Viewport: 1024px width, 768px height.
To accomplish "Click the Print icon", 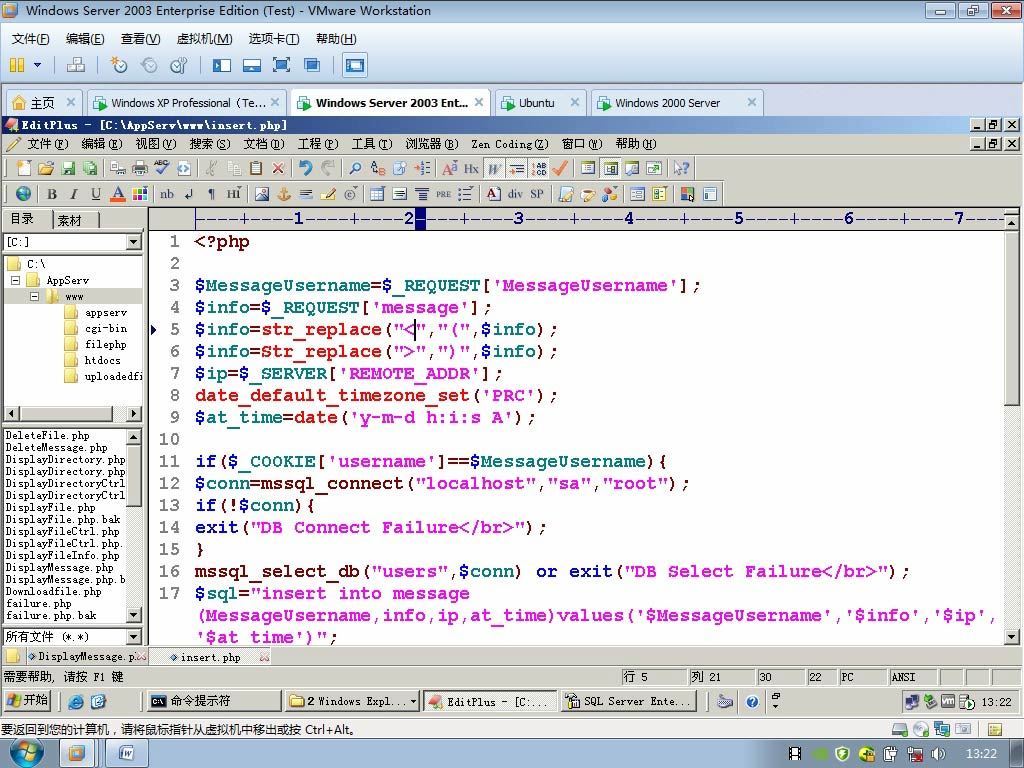I will point(140,168).
